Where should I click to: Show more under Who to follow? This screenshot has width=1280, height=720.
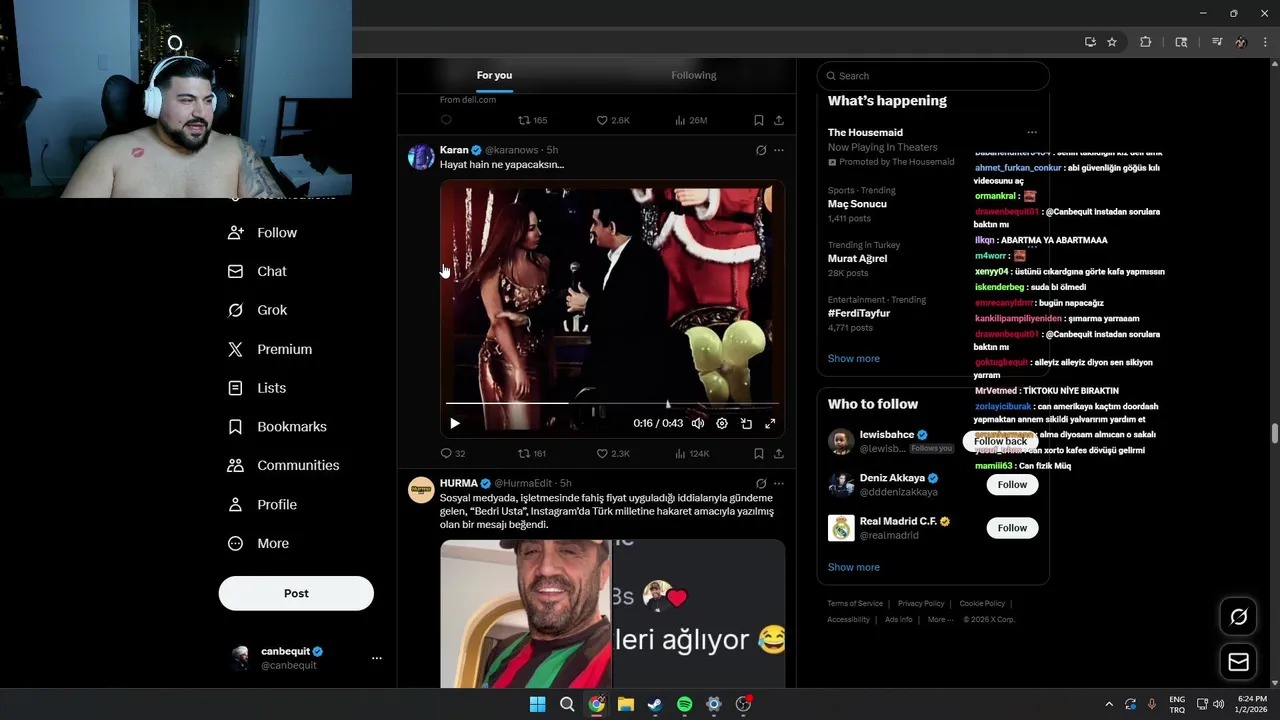pyautogui.click(x=853, y=567)
